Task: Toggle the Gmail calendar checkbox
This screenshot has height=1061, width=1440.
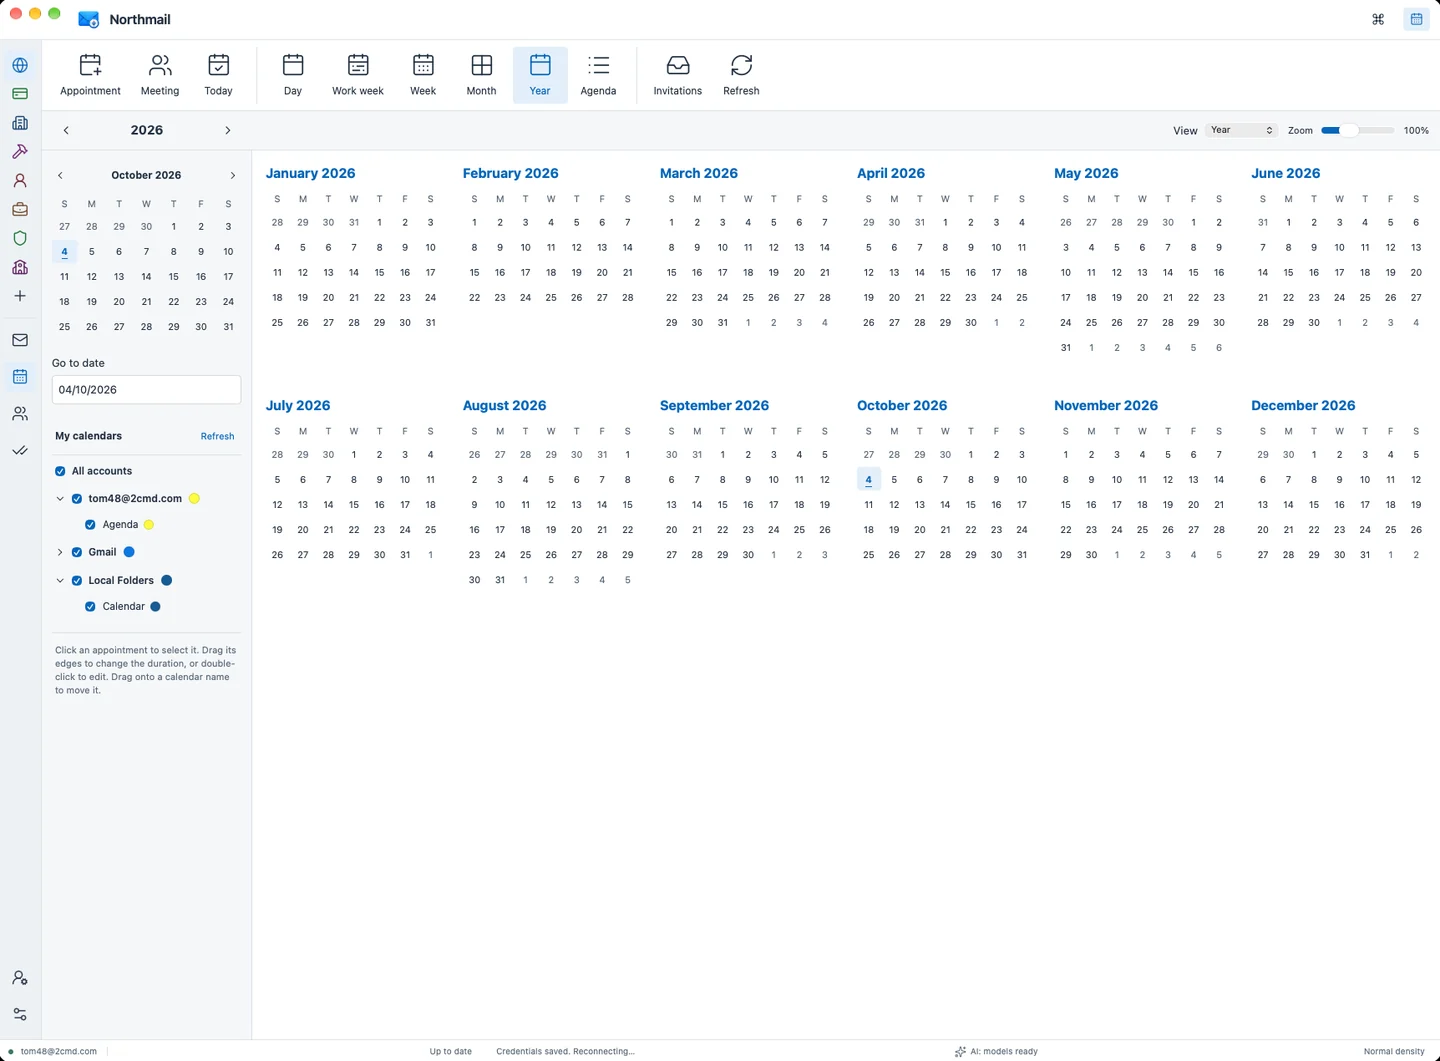Action: tap(77, 552)
